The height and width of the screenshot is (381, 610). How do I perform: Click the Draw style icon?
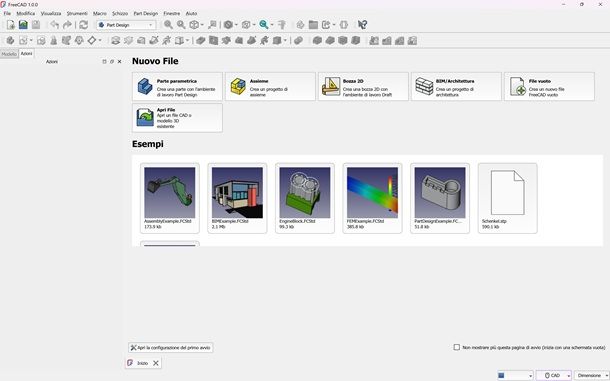(x=228, y=25)
